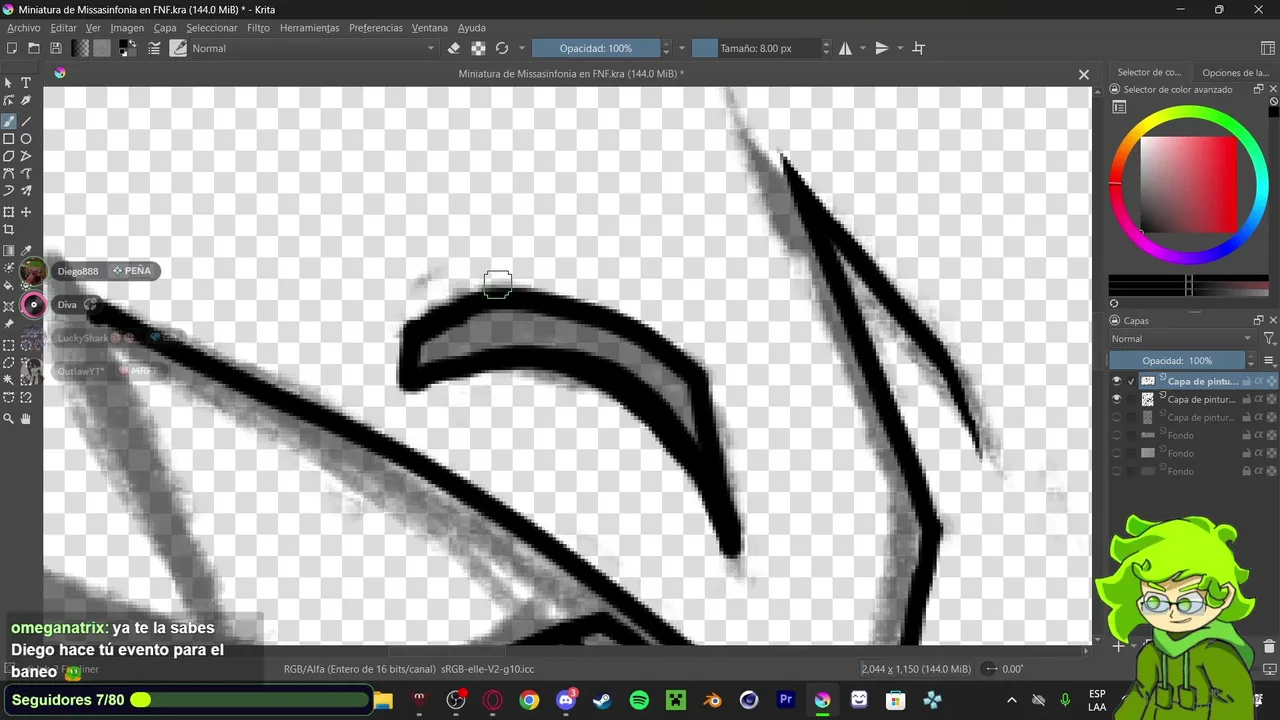Choose the Gradient tool
The height and width of the screenshot is (720, 1280).
9,251
